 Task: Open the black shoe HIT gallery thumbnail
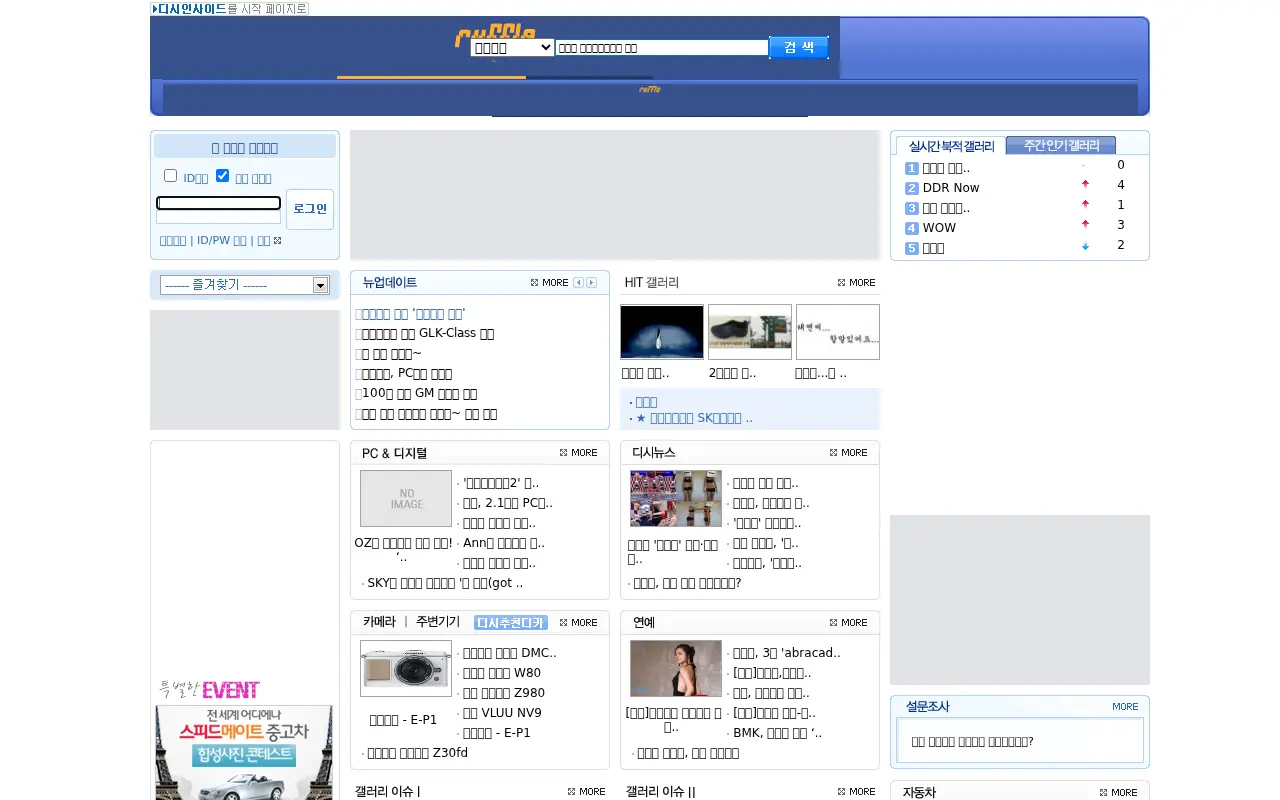[750, 332]
